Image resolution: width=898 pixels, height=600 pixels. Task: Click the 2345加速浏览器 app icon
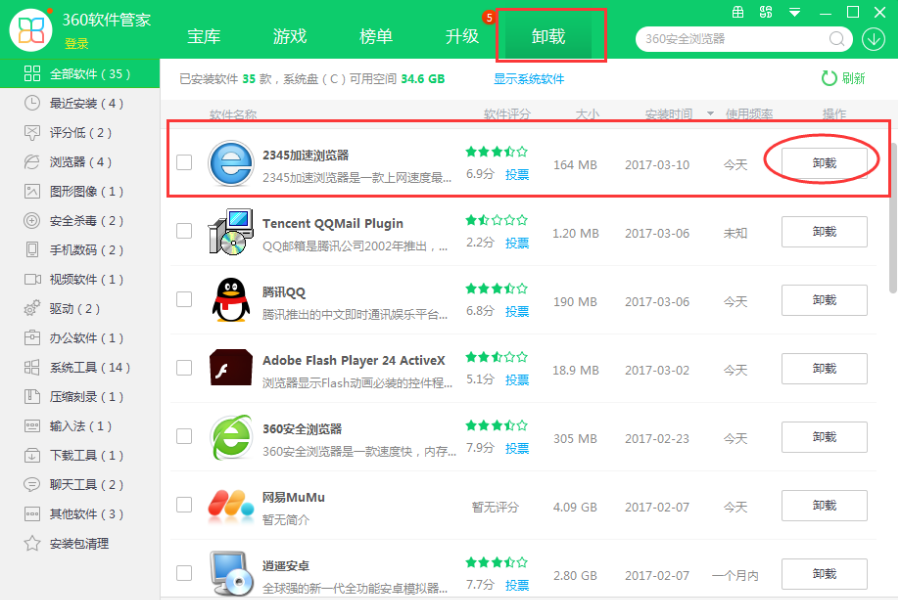(231, 164)
